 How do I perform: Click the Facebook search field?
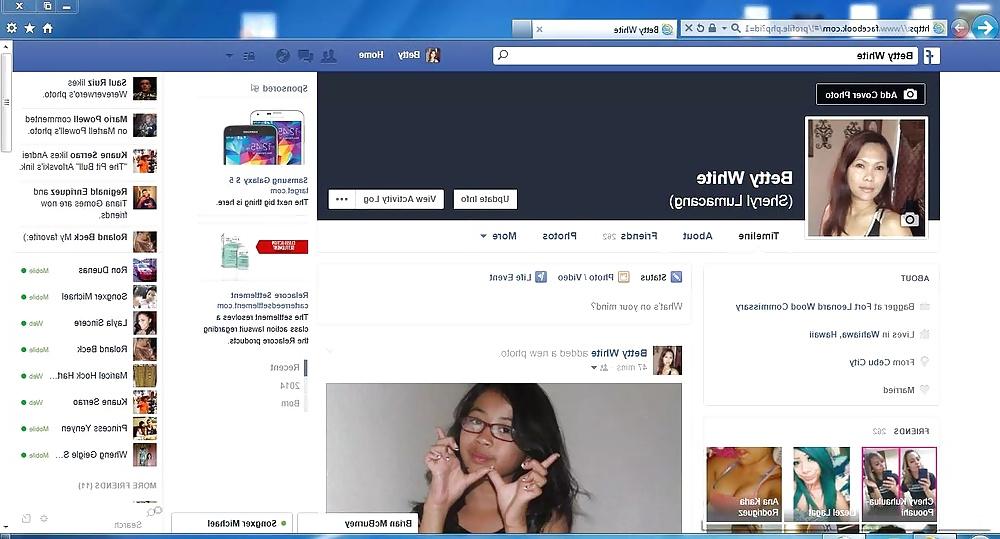tap(705, 55)
